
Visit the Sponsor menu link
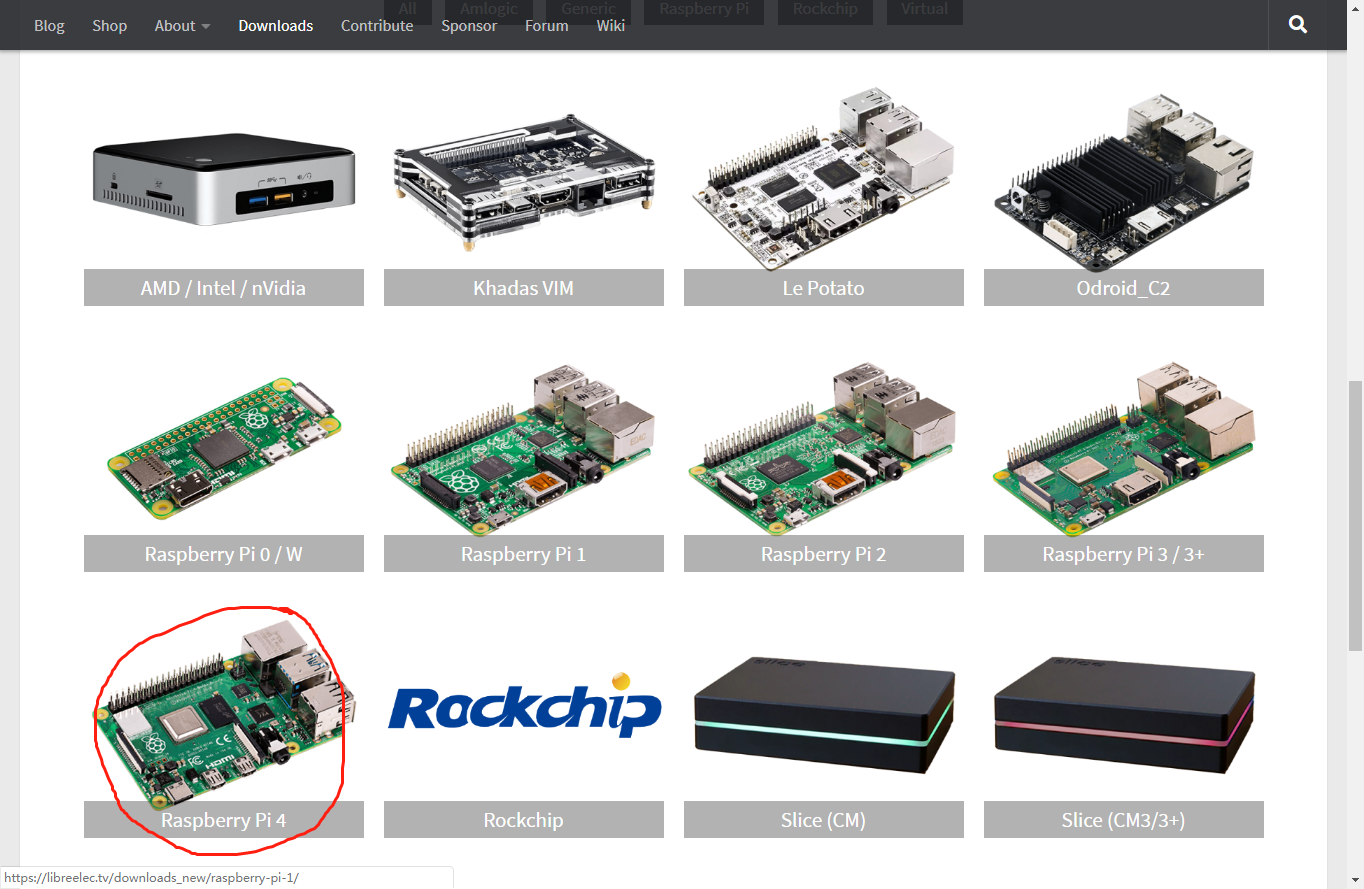point(469,26)
